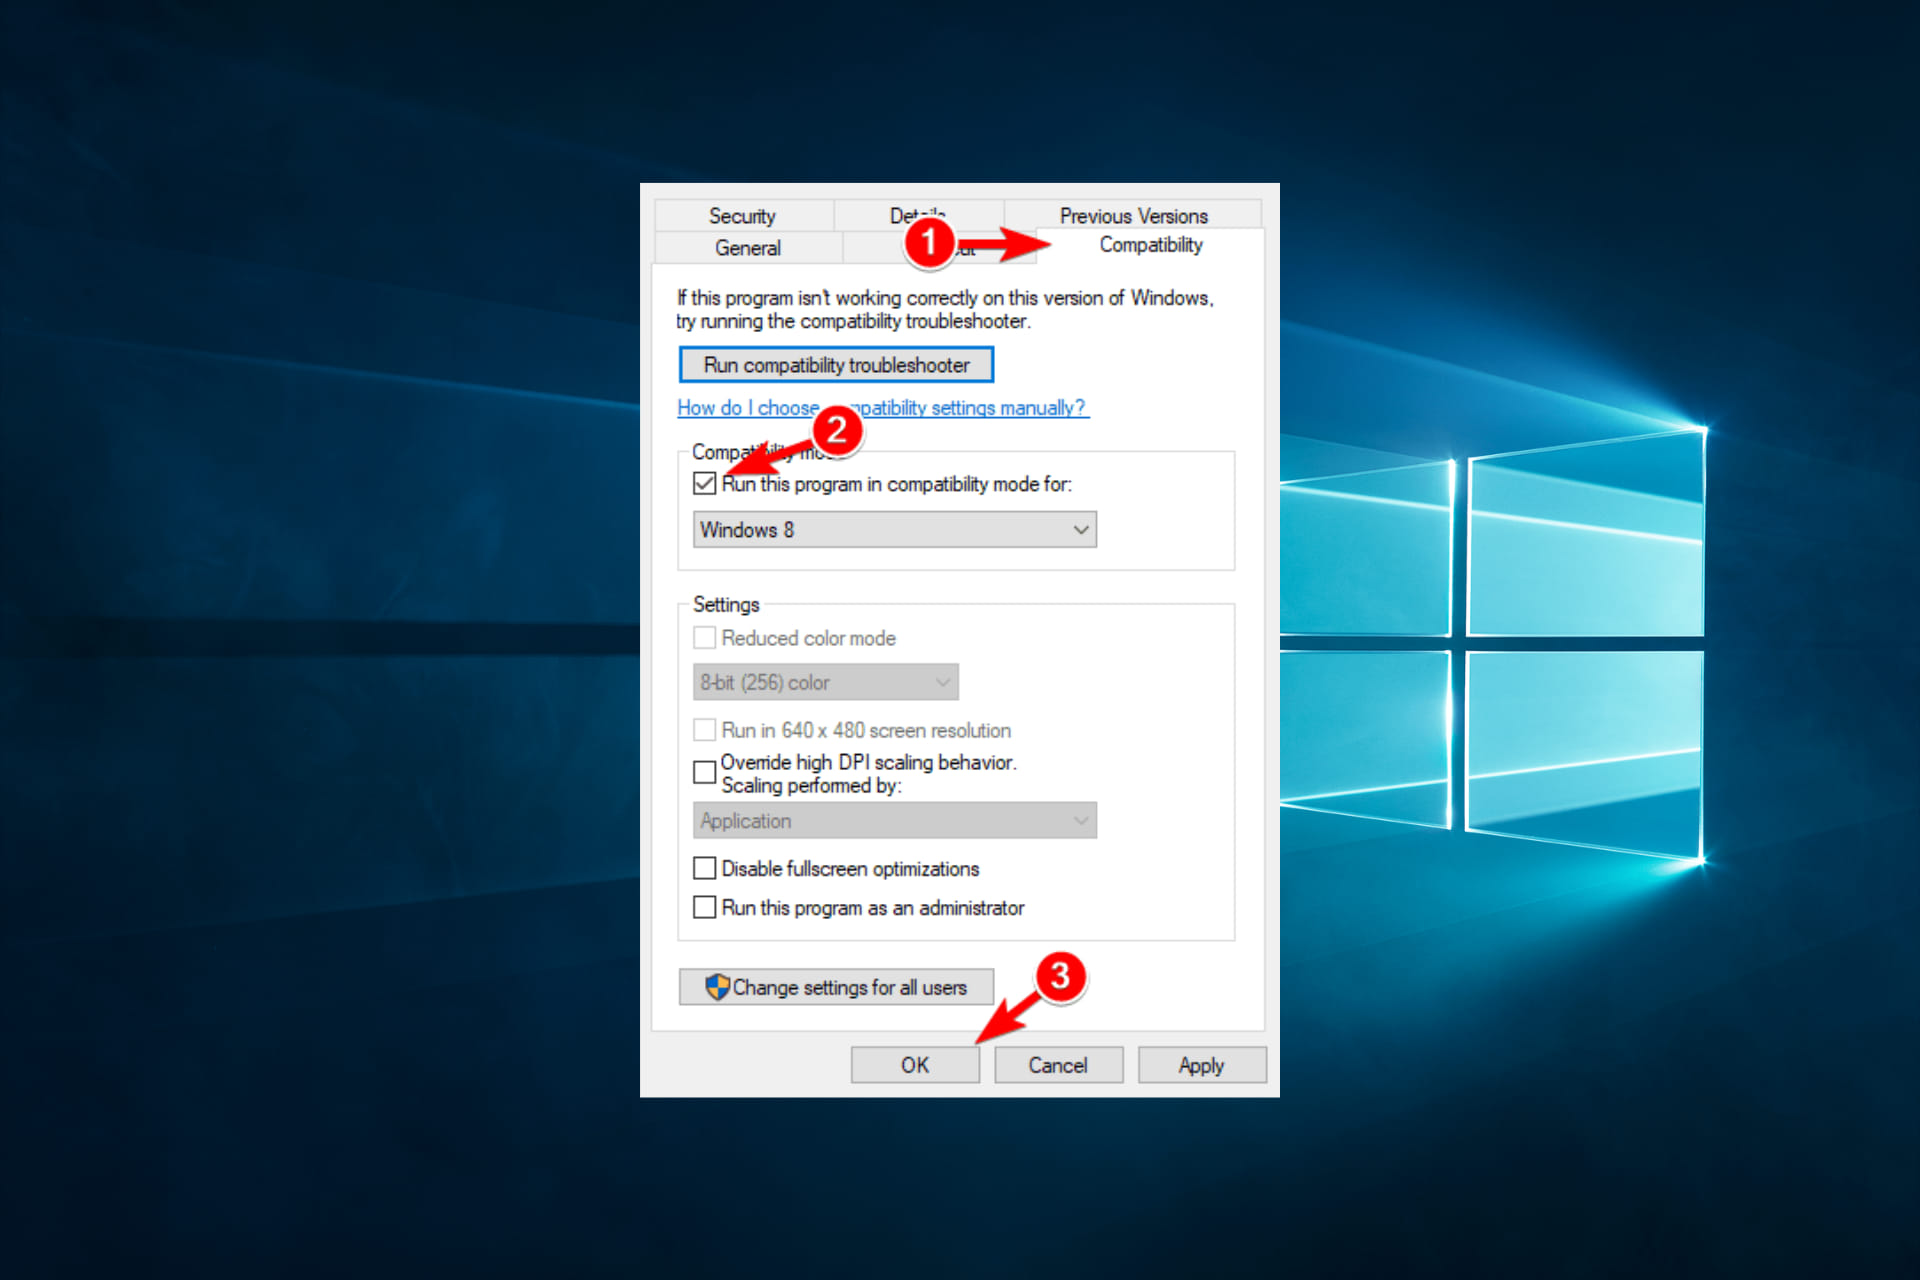1920x1280 pixels.
Task: Click the Cancel button
Action: (1058, 1065)
